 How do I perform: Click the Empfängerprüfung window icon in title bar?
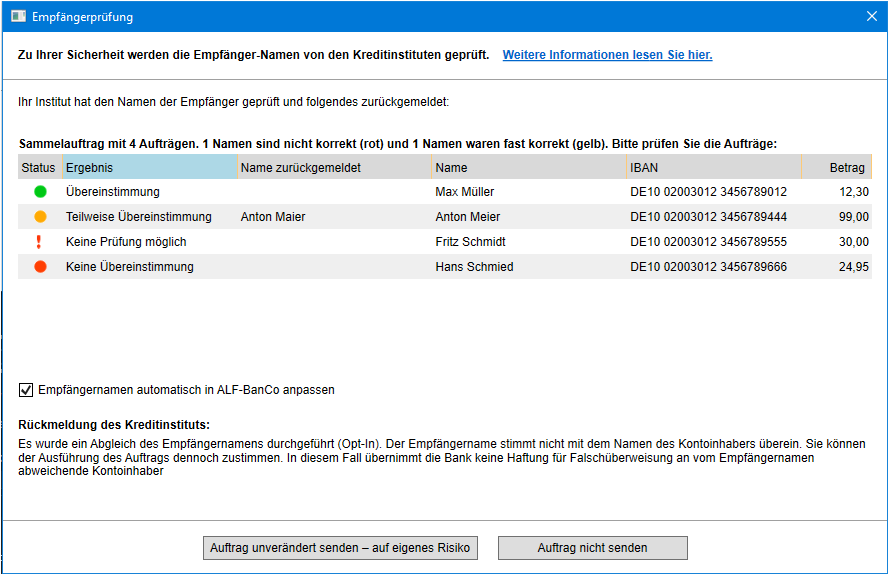point(19,16)
